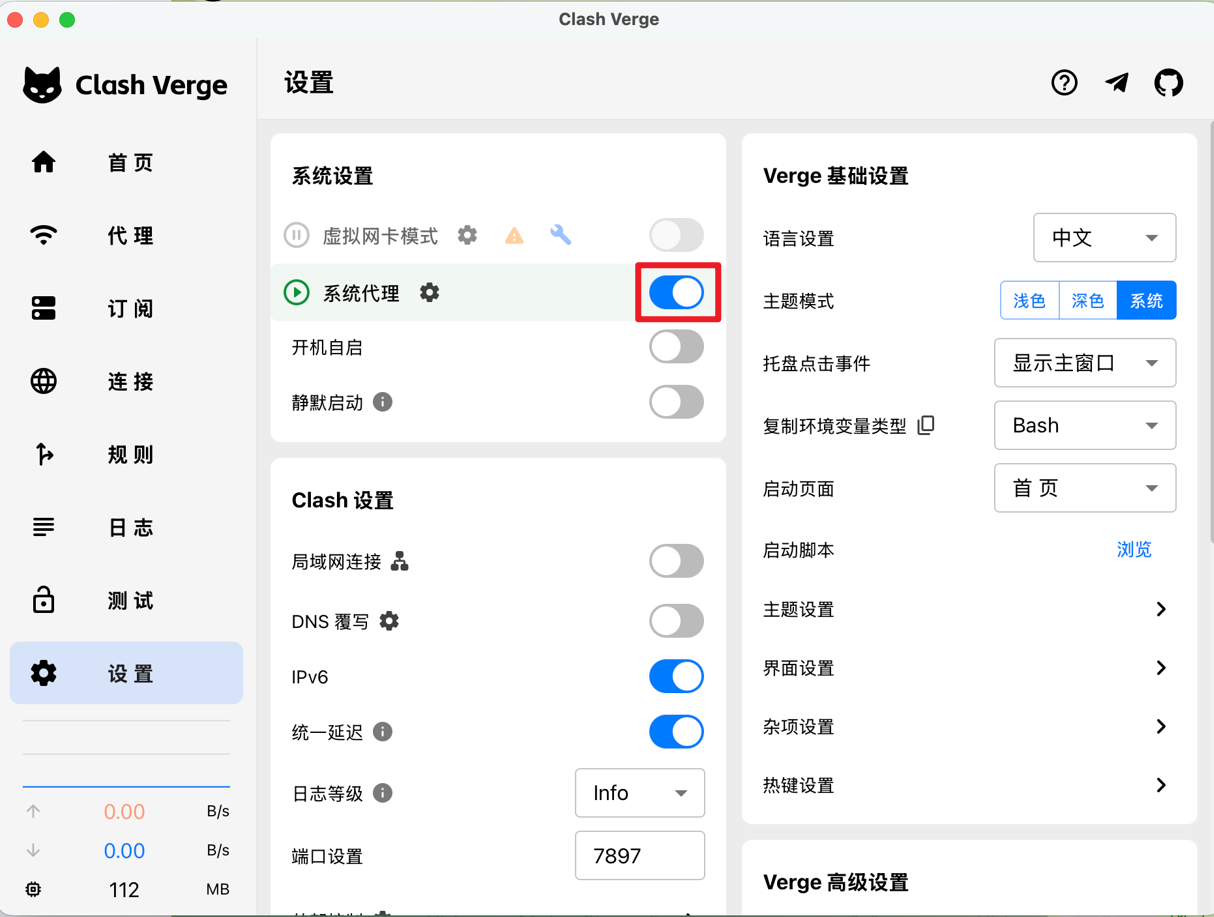Go to 代理 in sidebar
Screen dimensions: 1214x917
tap(126, 235)
